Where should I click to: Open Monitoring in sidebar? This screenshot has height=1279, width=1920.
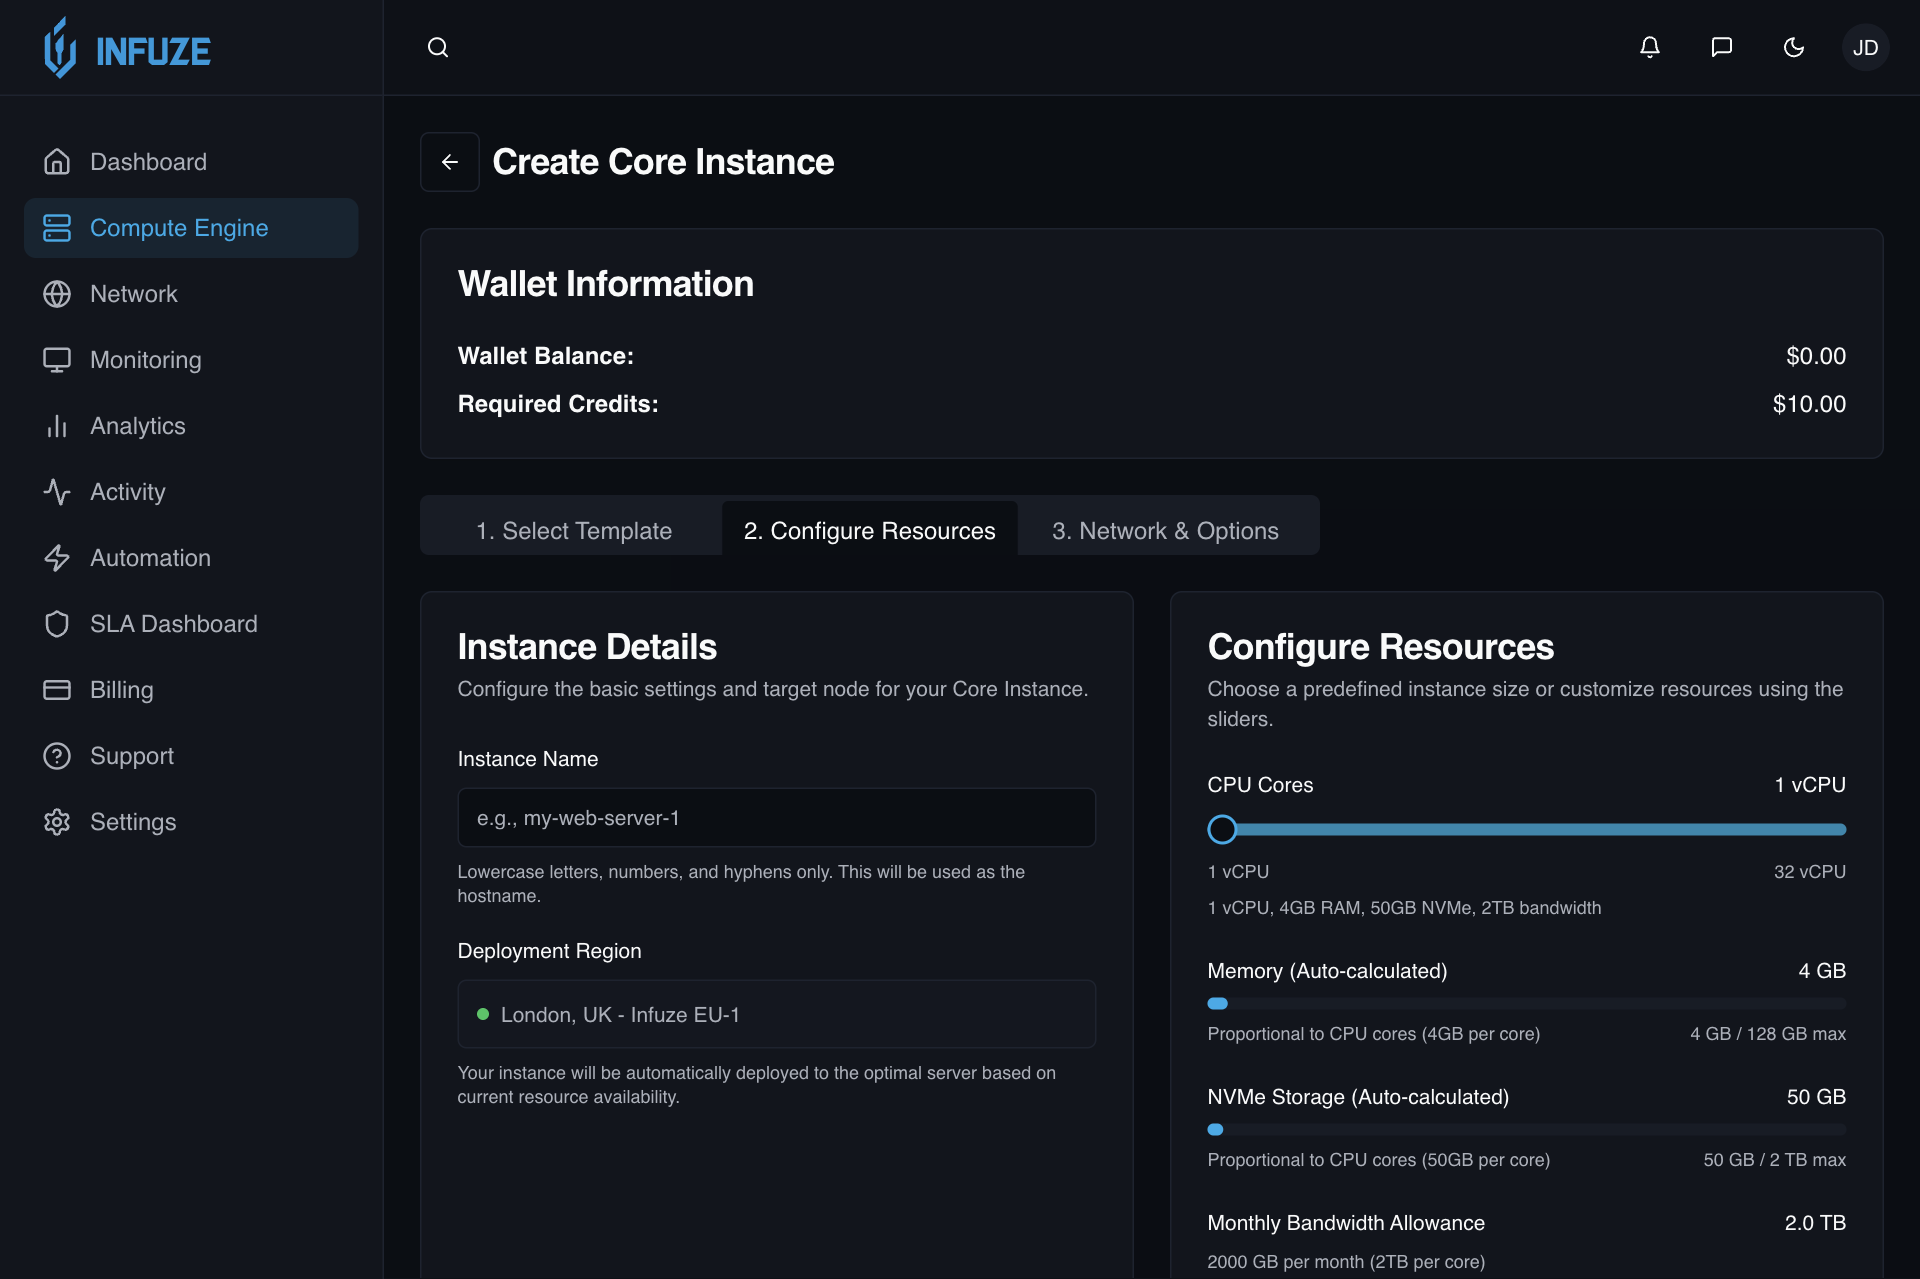pyautogui.click(x=191, y=360)
